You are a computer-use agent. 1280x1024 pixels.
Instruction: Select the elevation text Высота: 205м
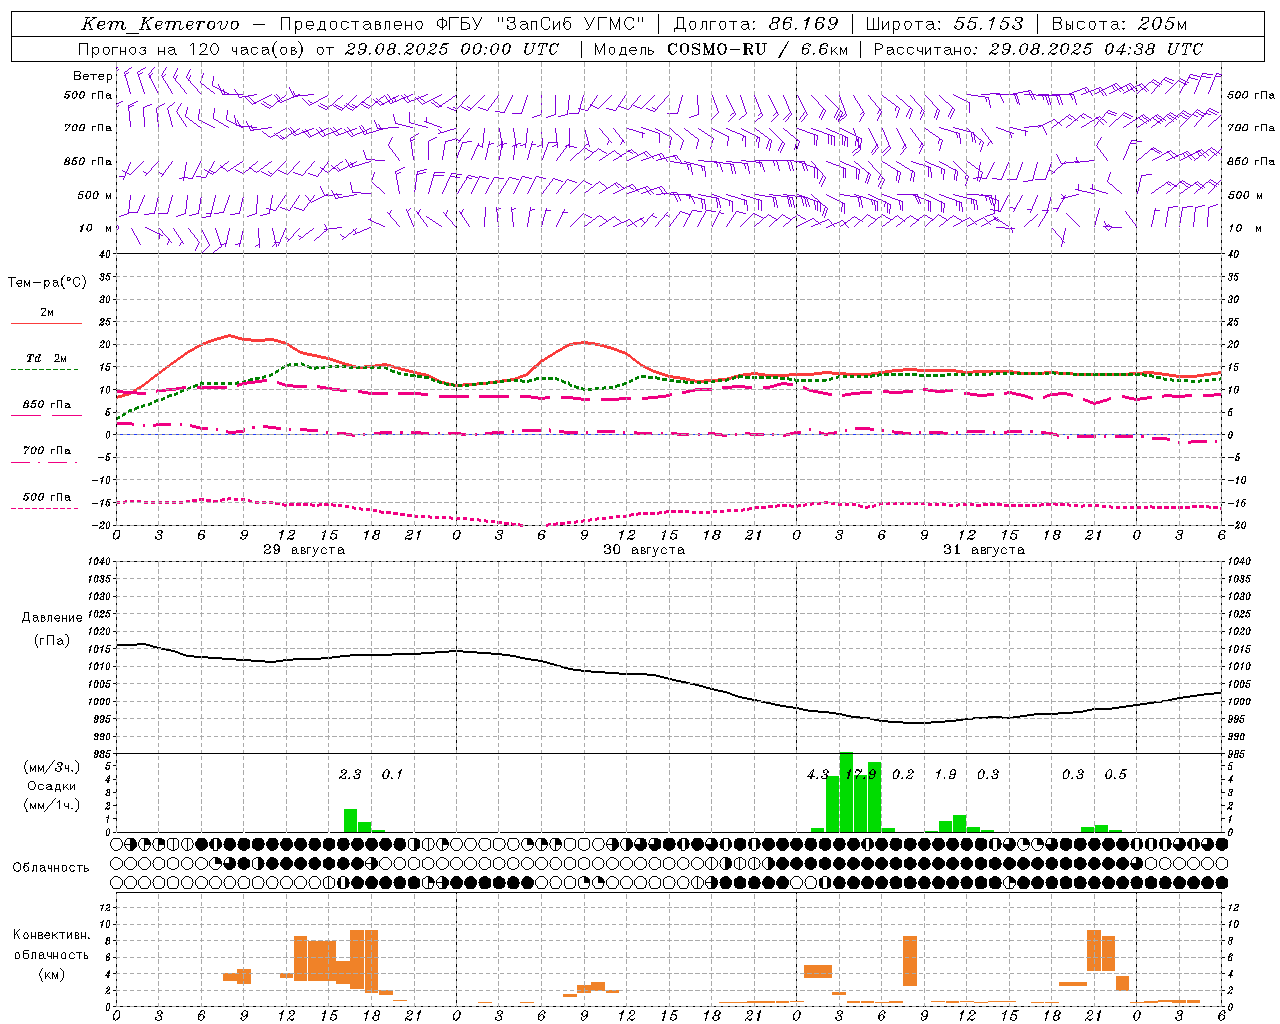pos(1119,24)
